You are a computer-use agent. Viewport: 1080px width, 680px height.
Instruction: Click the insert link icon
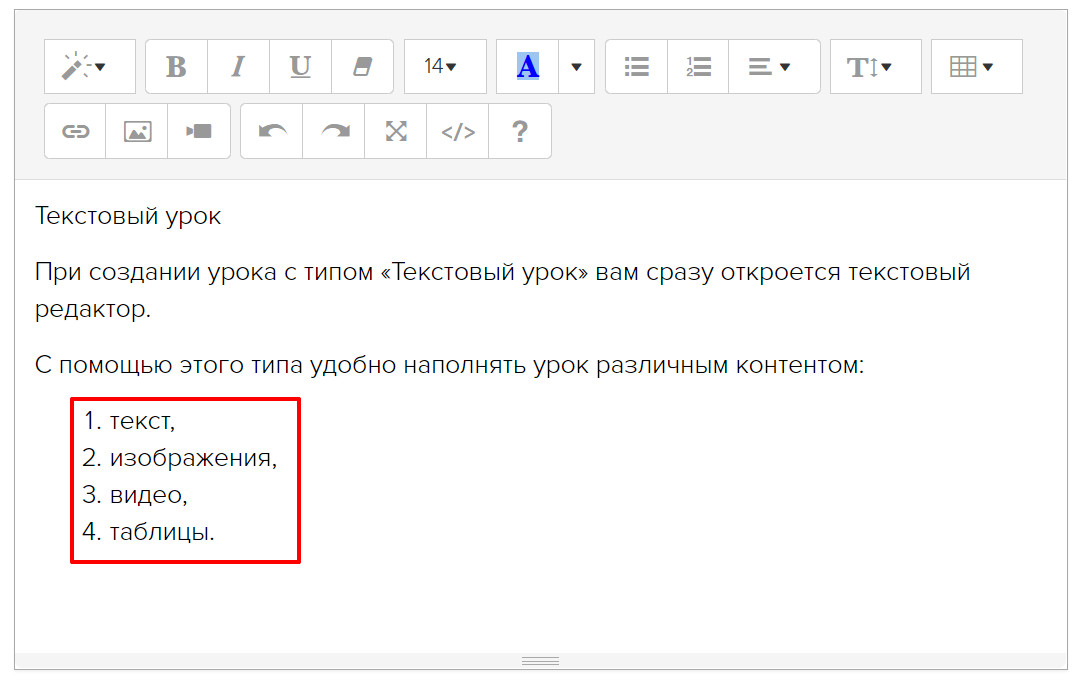75,131
